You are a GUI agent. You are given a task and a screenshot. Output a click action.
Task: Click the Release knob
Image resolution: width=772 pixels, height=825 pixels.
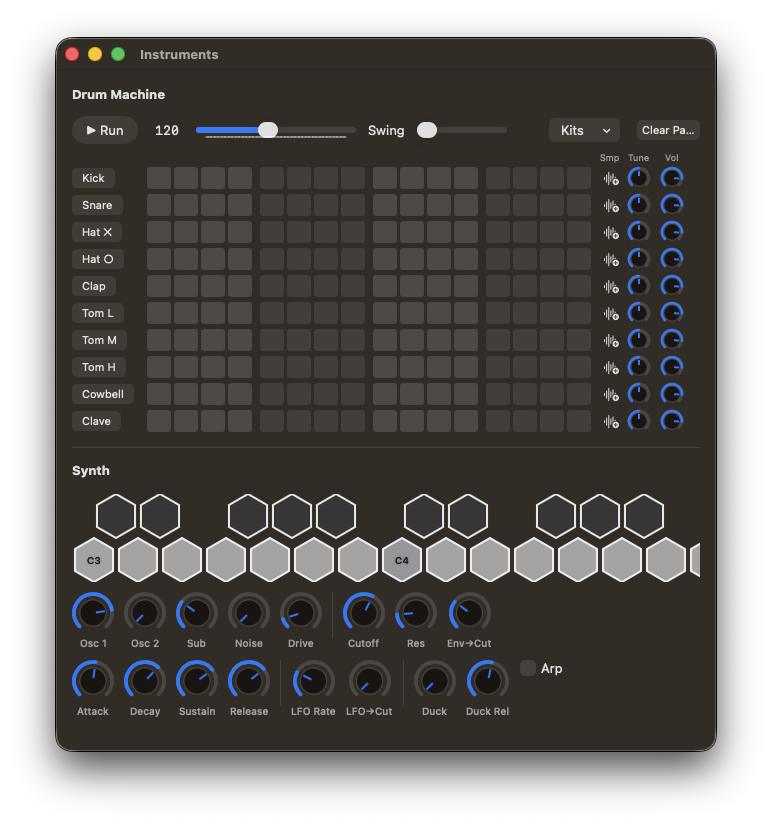[248, 681]
